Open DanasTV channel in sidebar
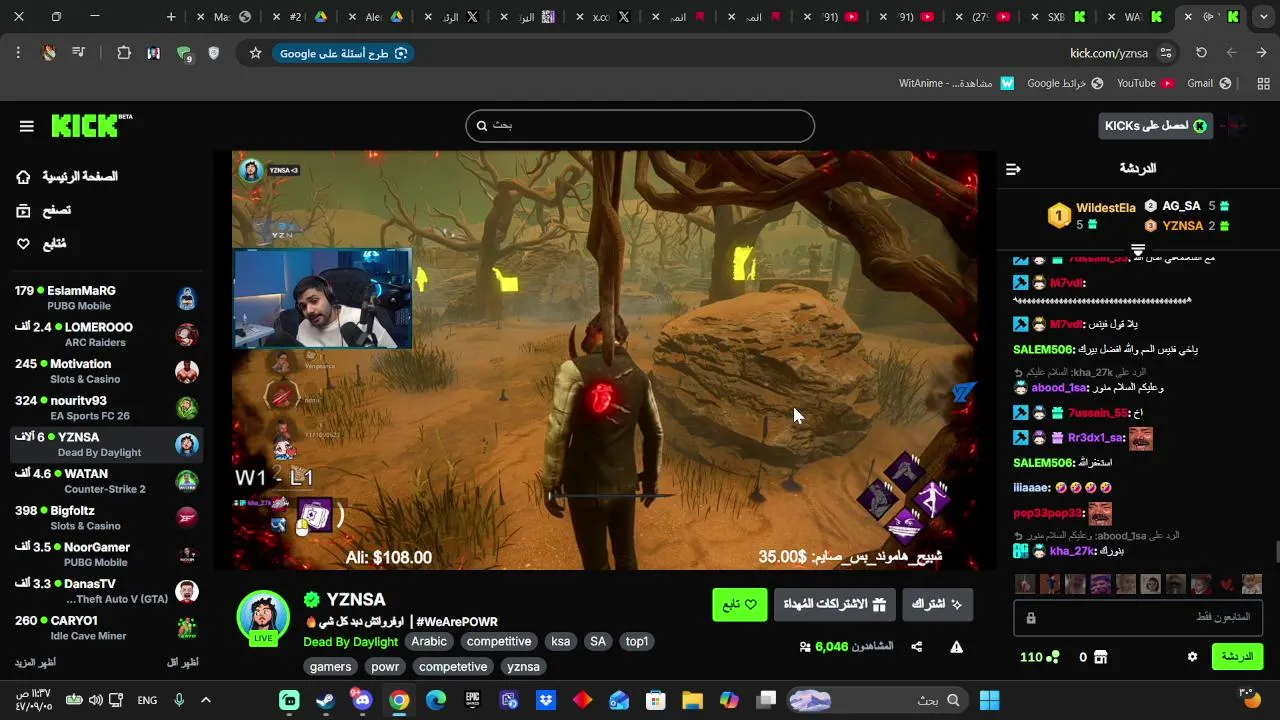1280x720 pixels. click(107, 591)
